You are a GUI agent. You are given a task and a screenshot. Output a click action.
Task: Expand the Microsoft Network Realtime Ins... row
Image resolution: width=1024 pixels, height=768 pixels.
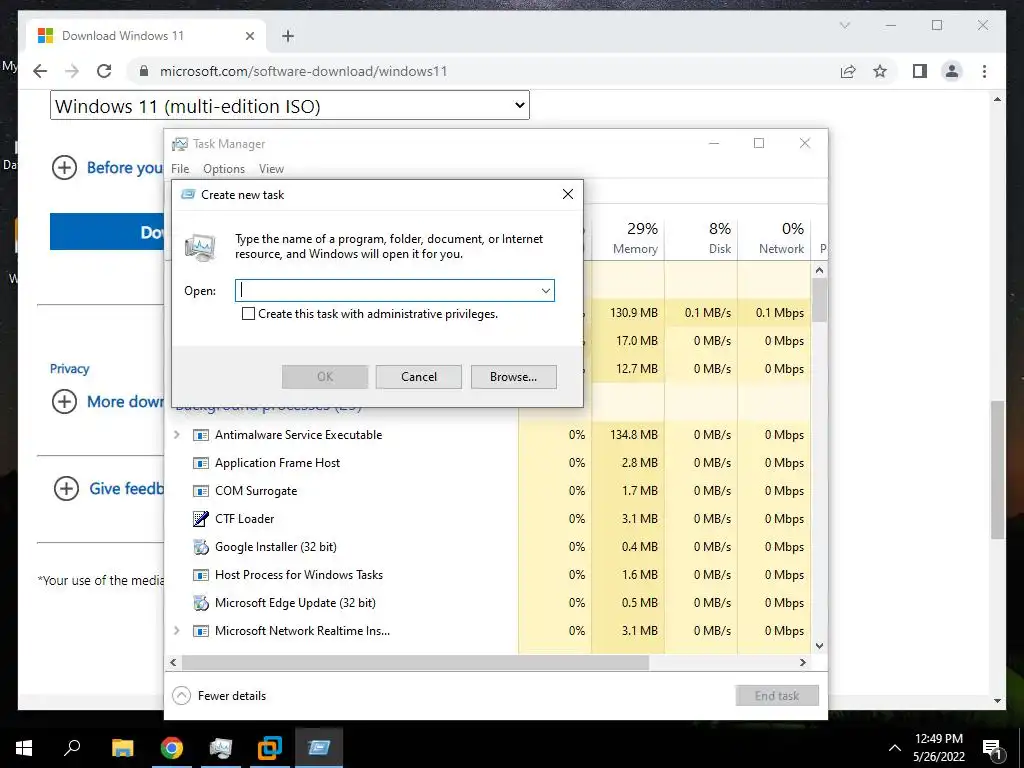pyautogui.click(x=176, y=632)
